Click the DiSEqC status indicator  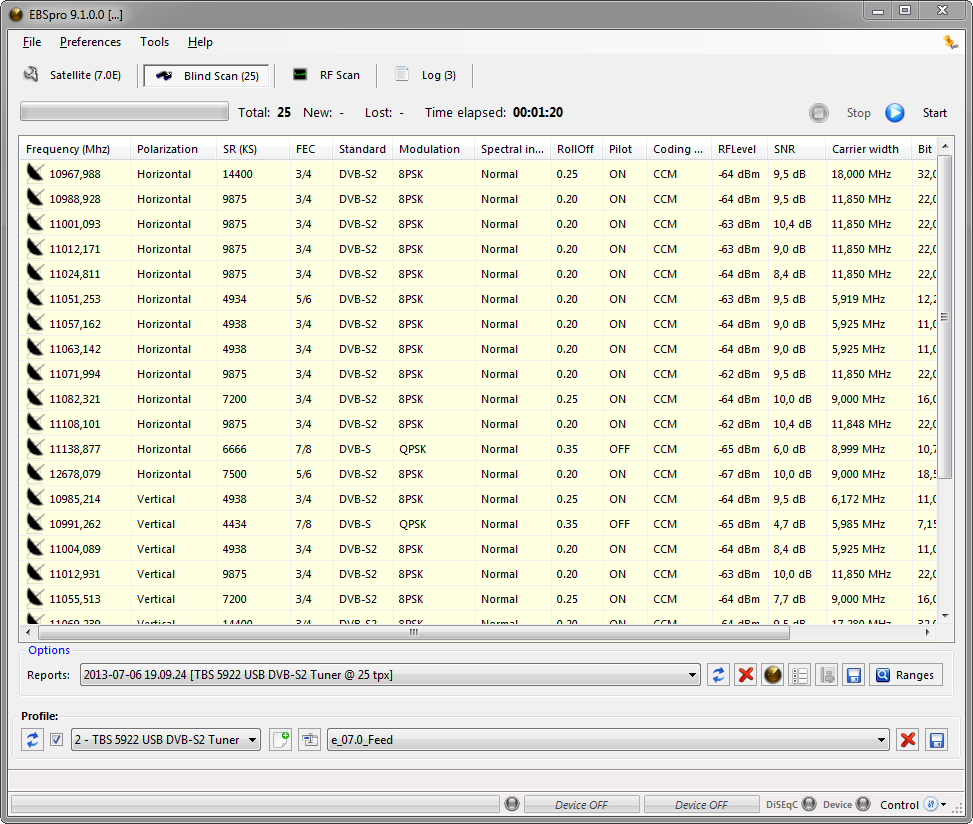(x=809, y=804)
